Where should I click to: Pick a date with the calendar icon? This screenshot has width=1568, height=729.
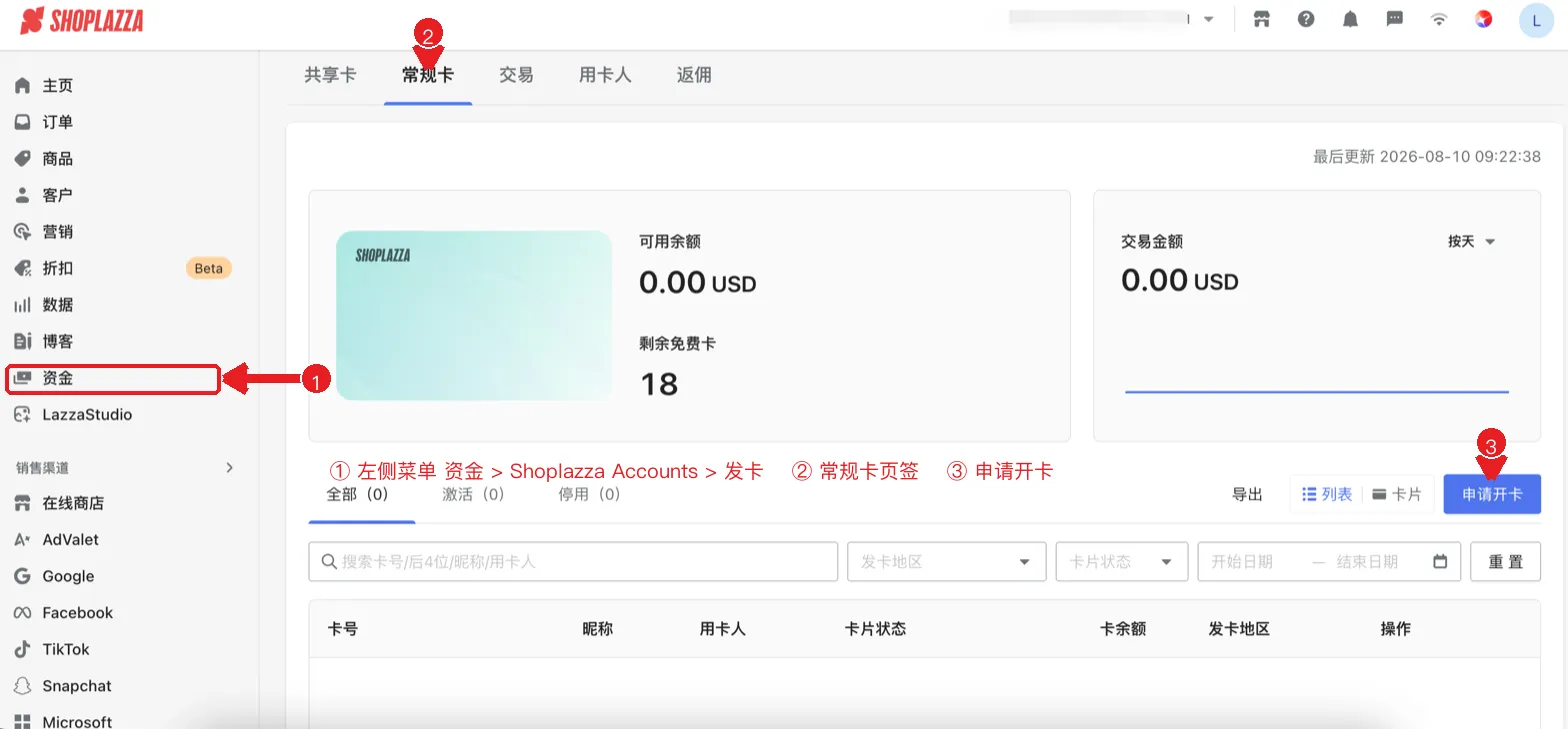1440,561
